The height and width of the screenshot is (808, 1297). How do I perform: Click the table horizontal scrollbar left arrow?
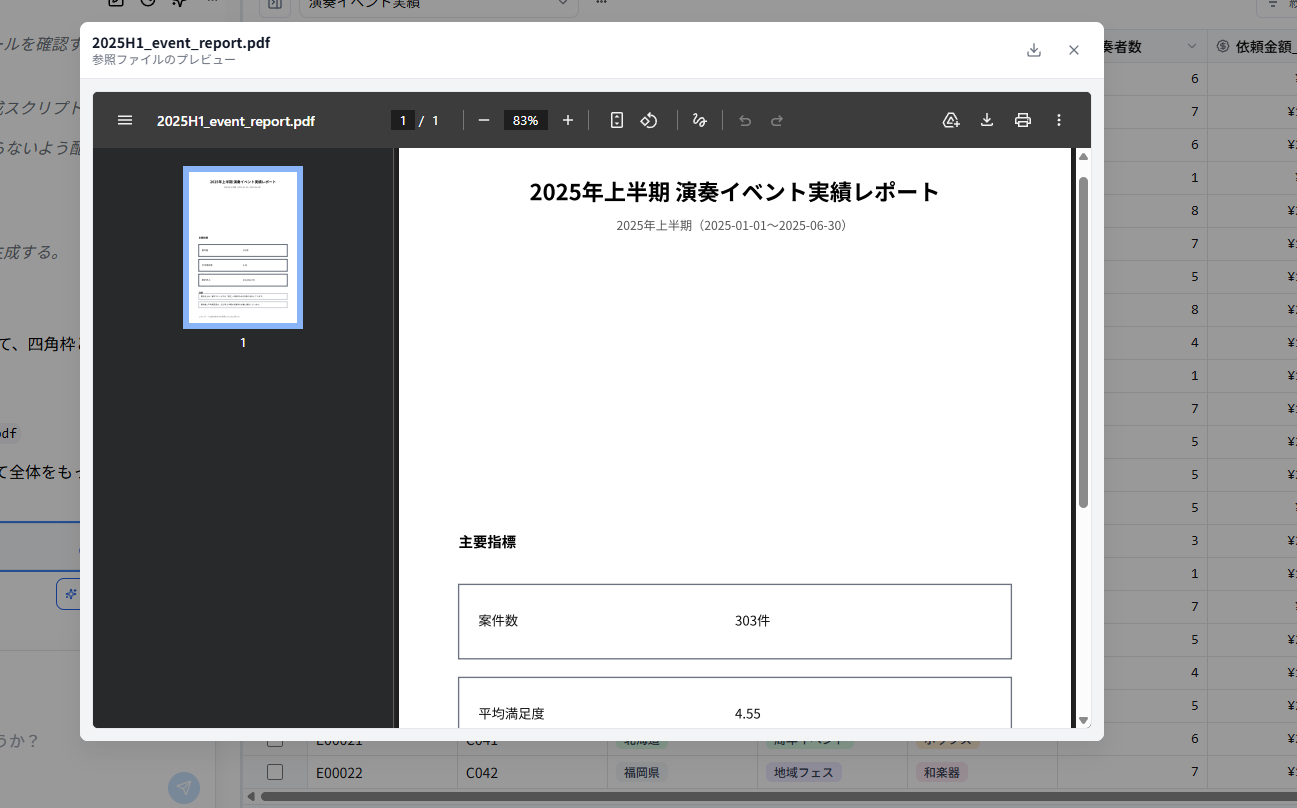click(251, 797)
